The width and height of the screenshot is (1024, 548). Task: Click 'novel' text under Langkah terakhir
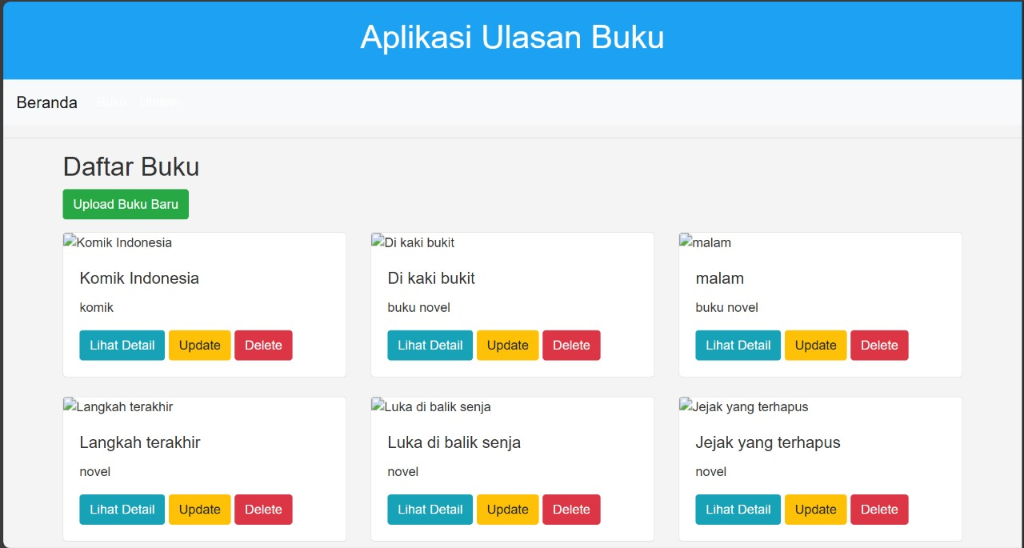pyautogui.click(x=95, y=472)
